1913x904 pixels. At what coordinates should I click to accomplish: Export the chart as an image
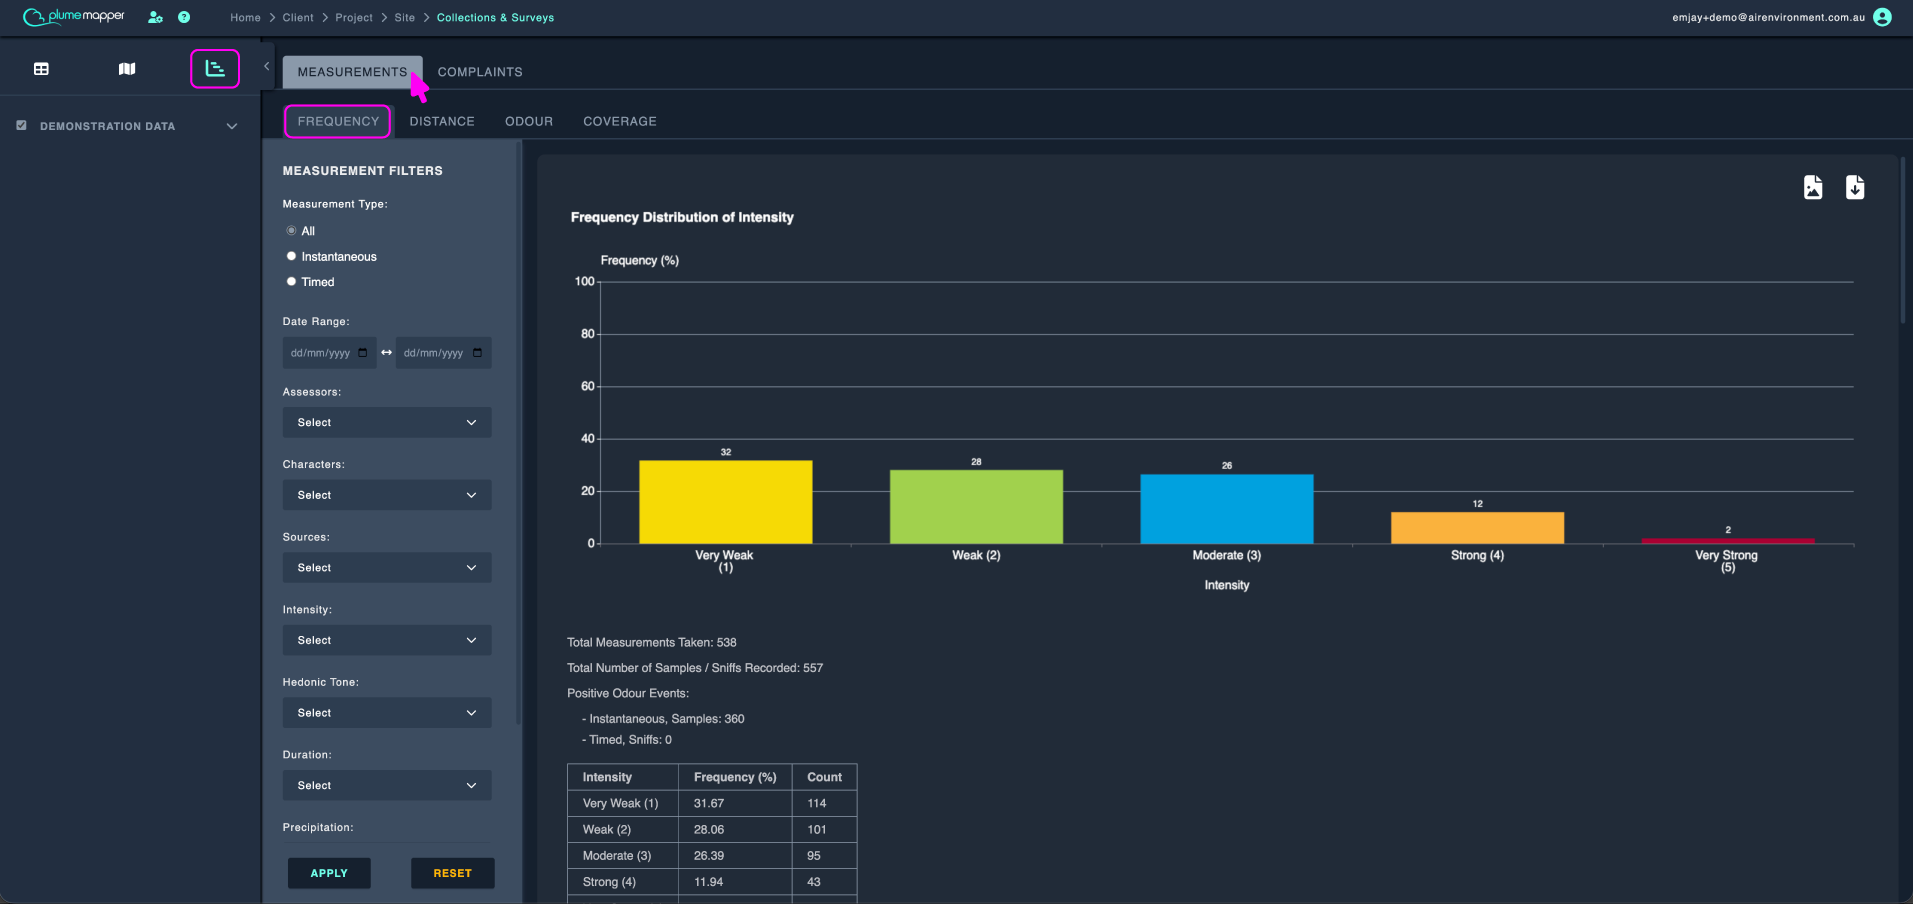click(x=1813, y=187)
